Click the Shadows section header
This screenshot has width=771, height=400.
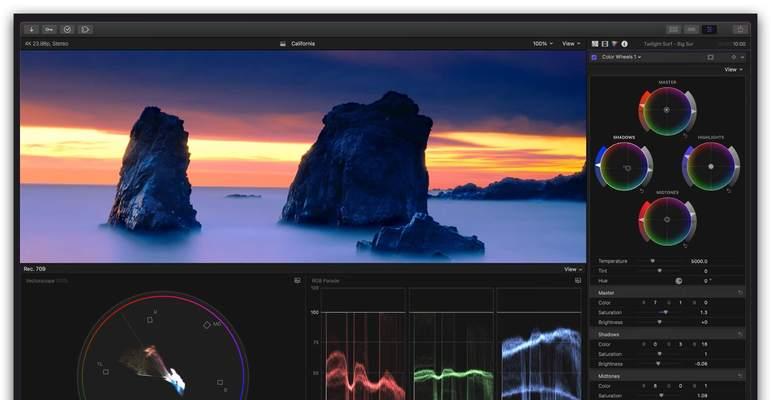(667, 335)
